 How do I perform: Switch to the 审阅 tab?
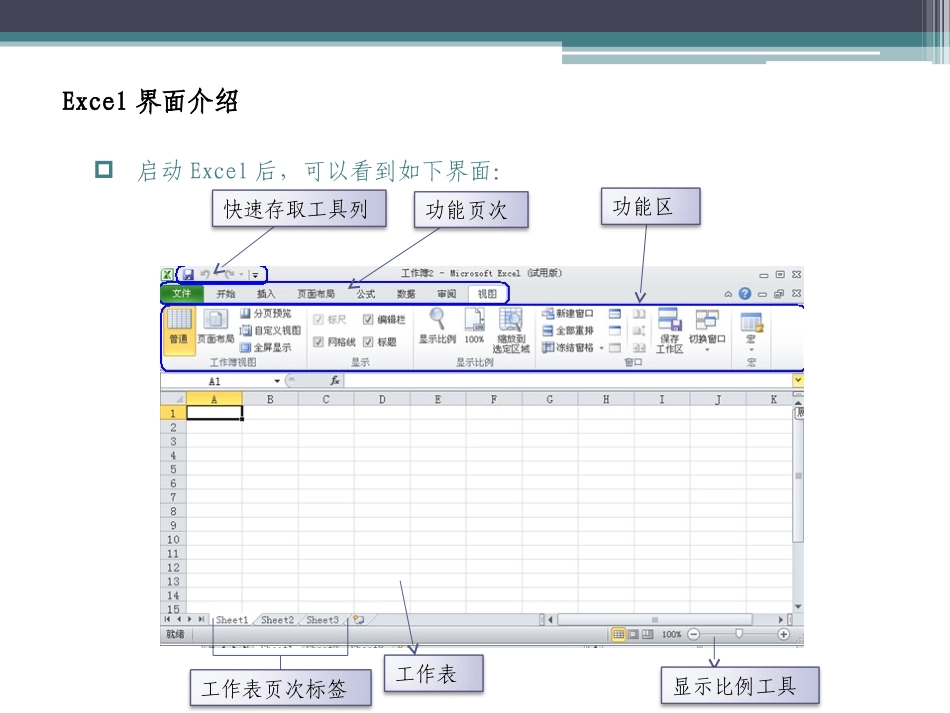pos(447,294)
